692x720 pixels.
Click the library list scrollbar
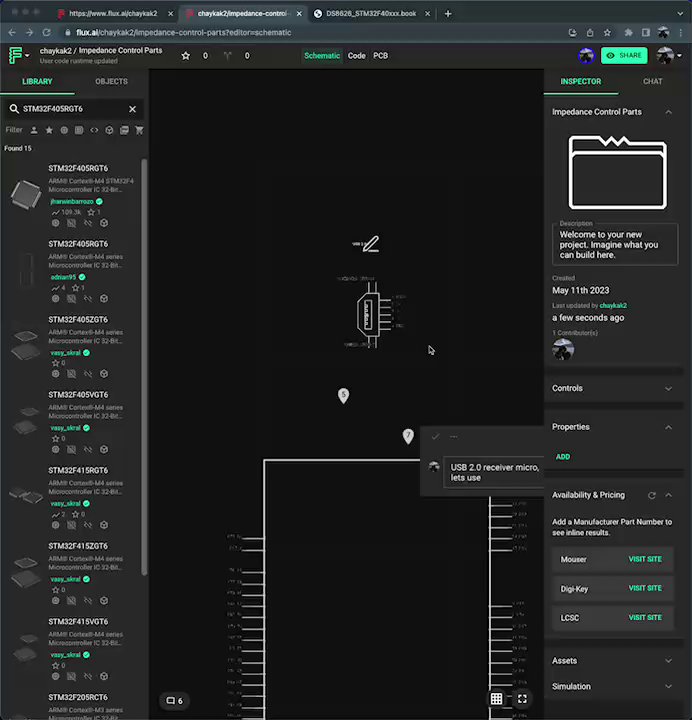coord(144,367)
